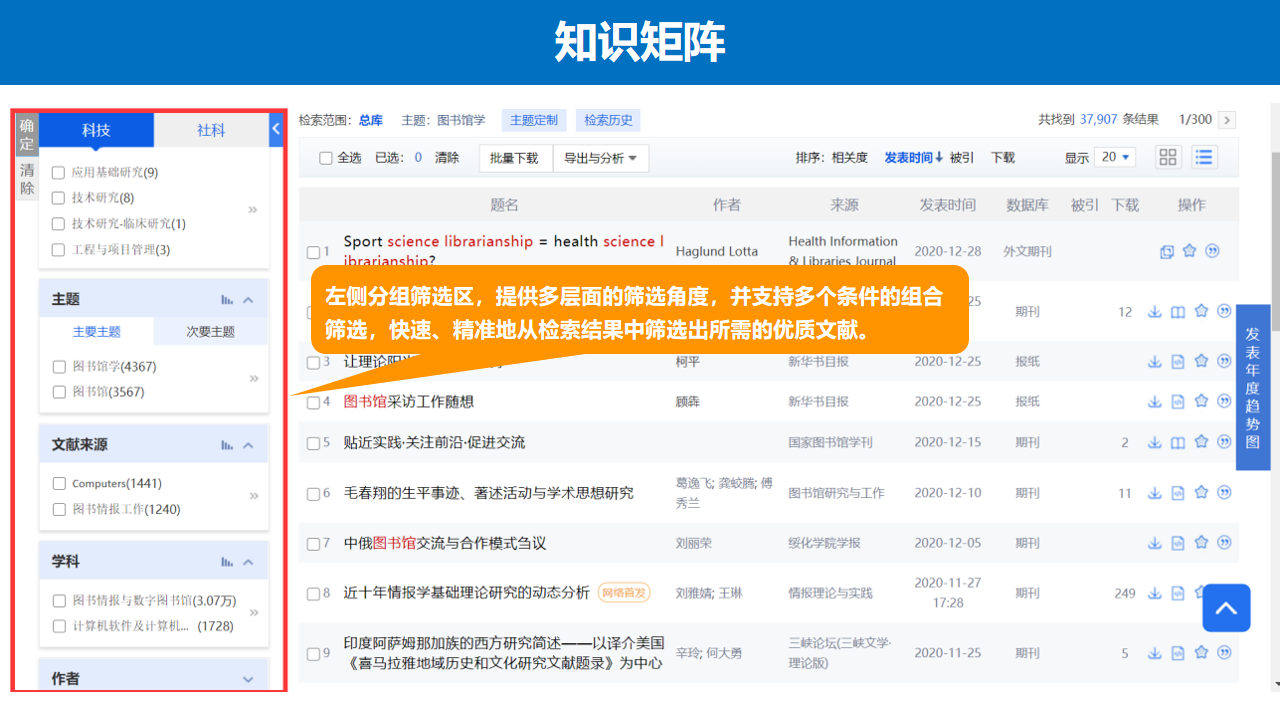The height and width of the screenshot is (720, 1280).
Task: Cite result 5 using the quote icon
Action: [x=1224, y=442]
